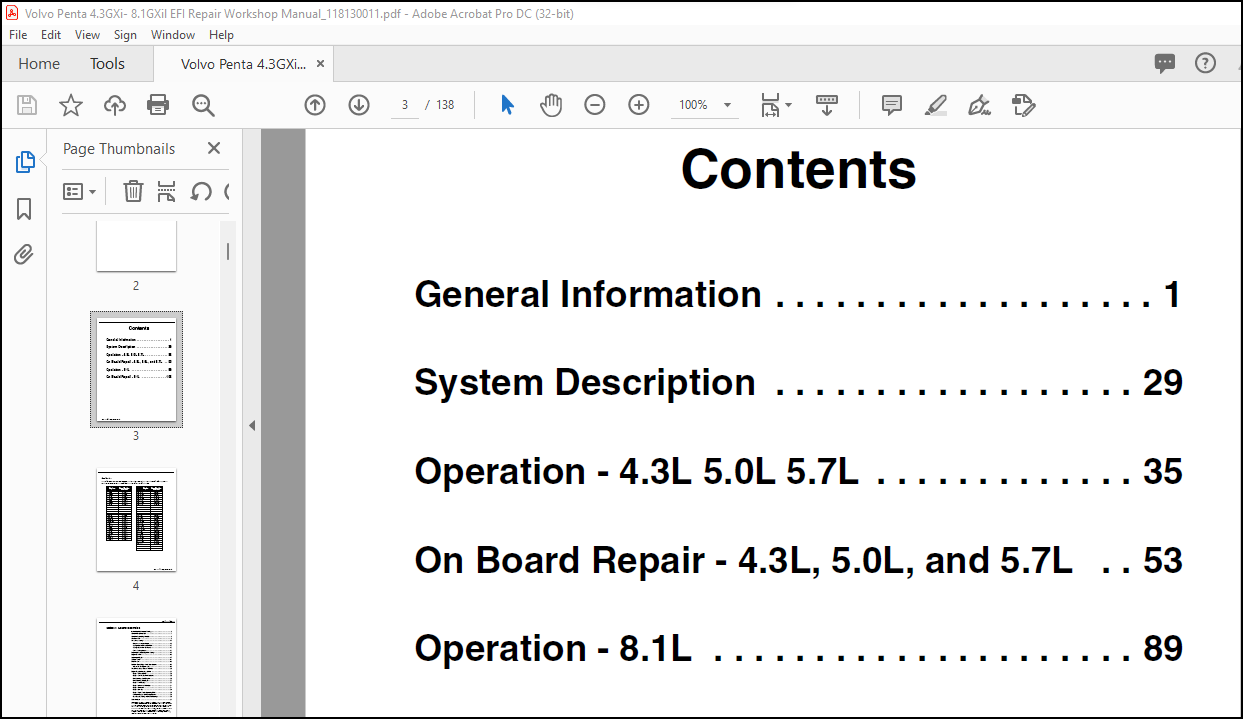Open comments chat bubble icon
1243x719 pixels.
tap(1165, 63)
